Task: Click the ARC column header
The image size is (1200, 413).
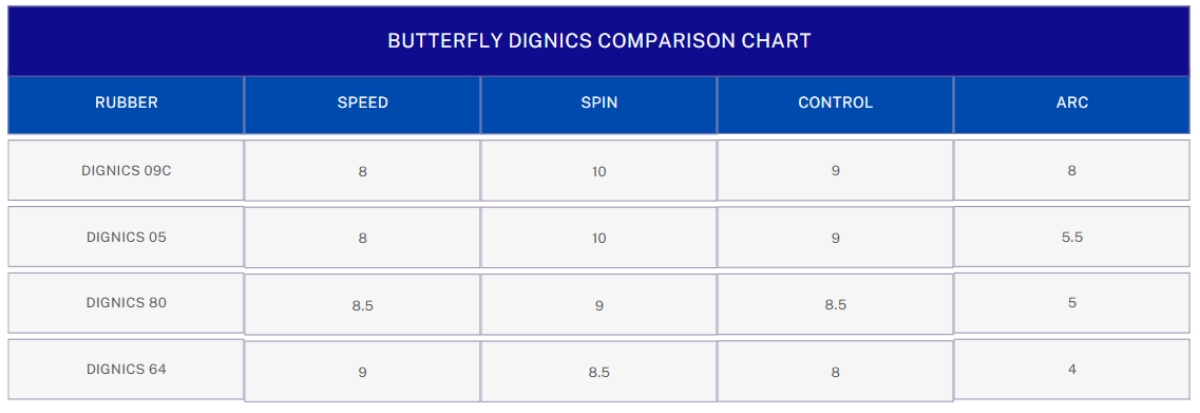Action: (x=1071, y=103)
